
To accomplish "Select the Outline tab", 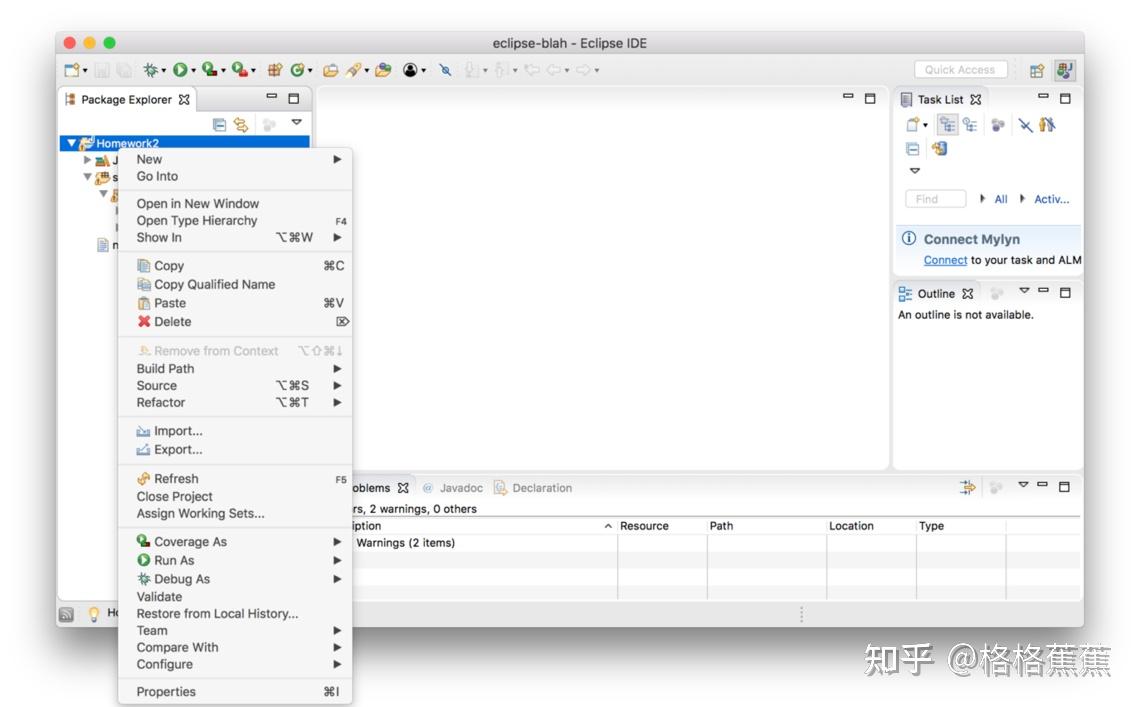I will point(936,294).
